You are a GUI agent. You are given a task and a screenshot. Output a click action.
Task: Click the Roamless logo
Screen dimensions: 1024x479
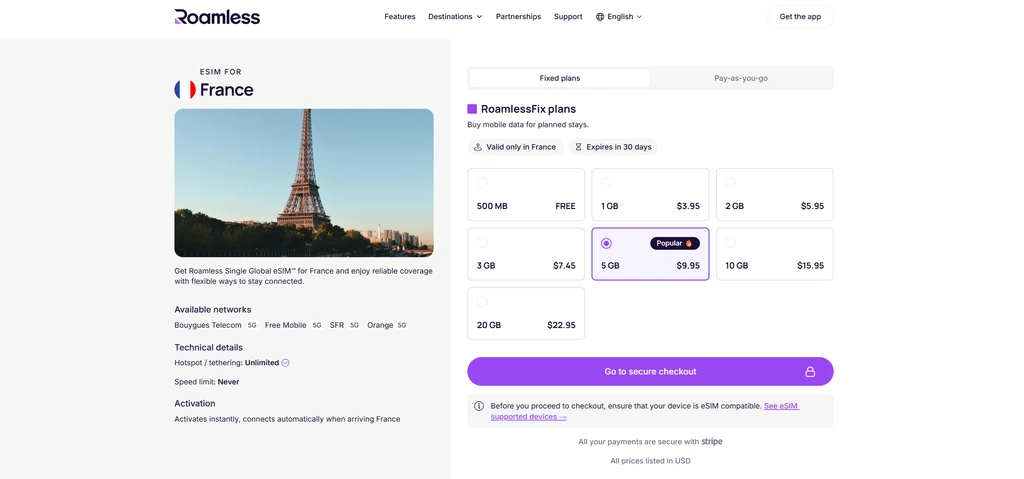tap(217, 16)
